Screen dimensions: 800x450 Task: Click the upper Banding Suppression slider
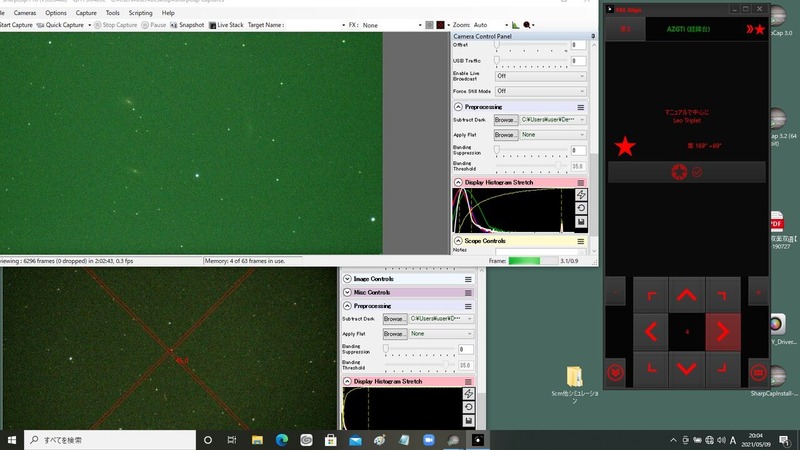coord(531,151)
